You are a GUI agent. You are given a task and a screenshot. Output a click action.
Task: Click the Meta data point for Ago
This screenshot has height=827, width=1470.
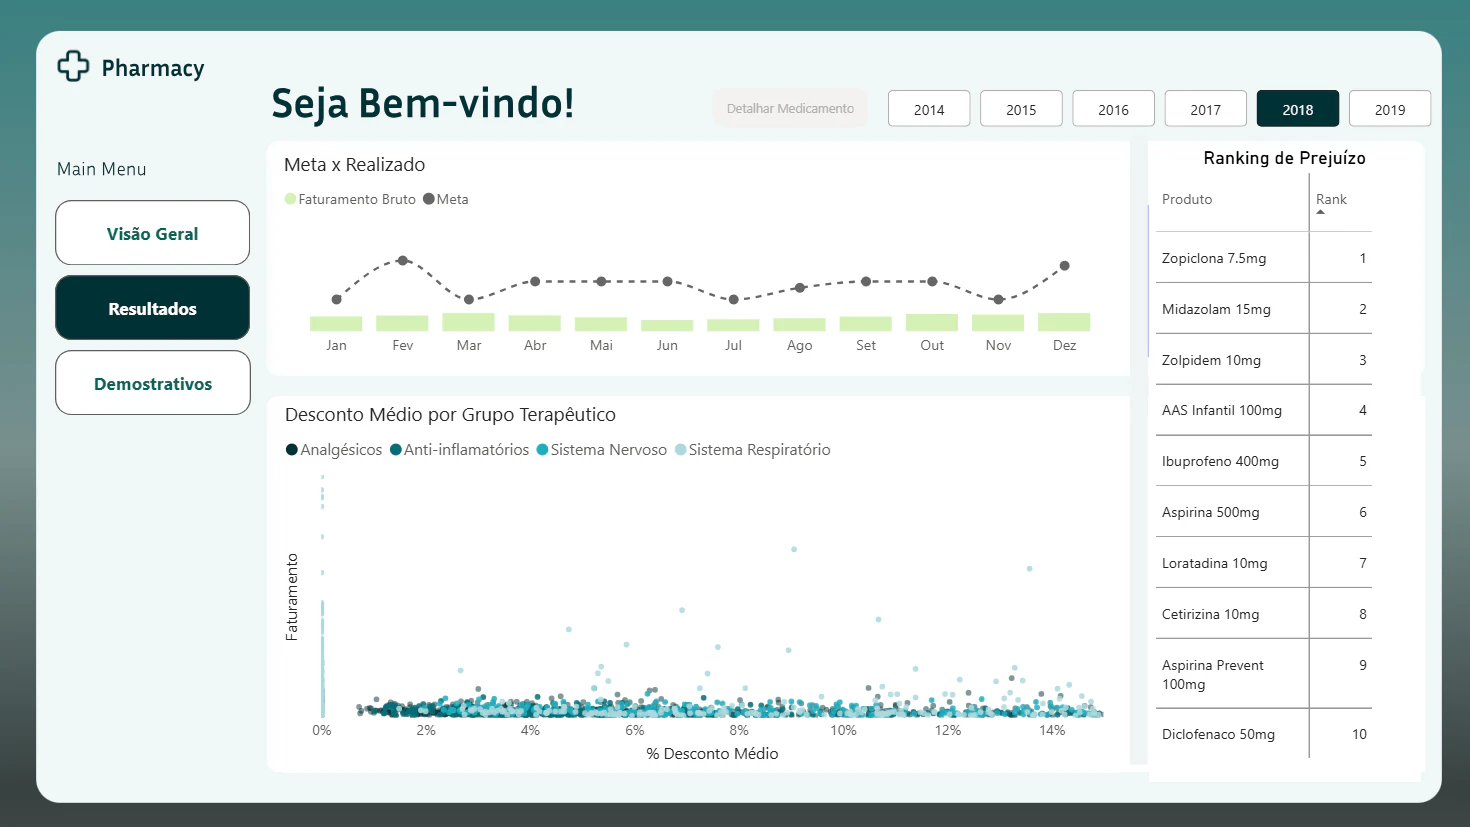coord(799,288)
